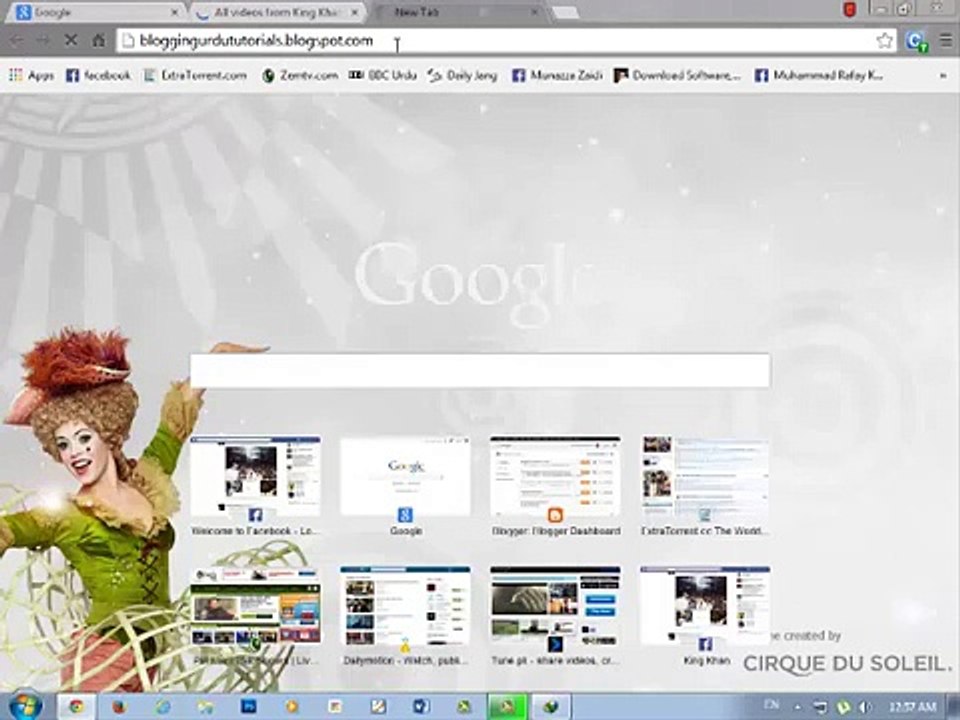Close the Google tab
This screenshot has height=720, width=960.
pyautogui.click(x=174, y=12)
